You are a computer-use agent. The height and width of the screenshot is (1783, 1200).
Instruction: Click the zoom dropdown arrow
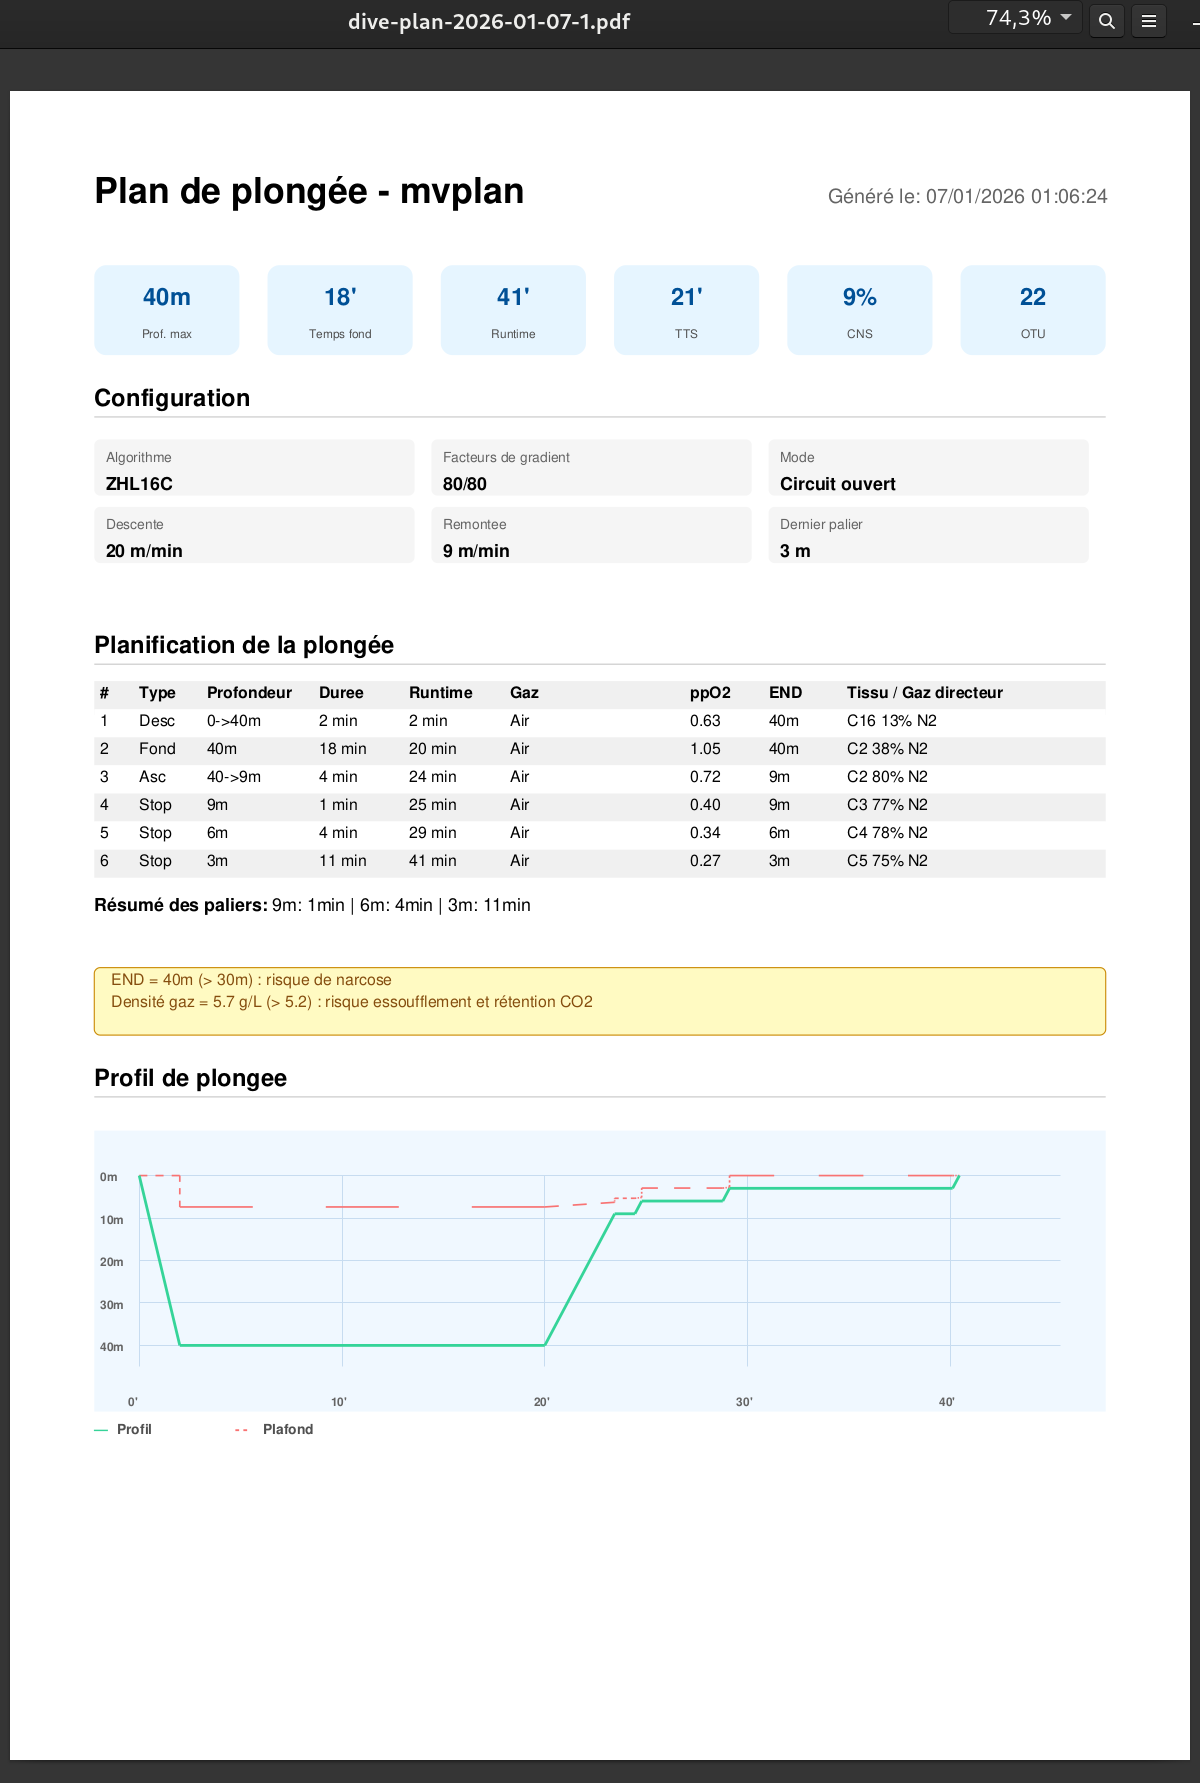(1066, 18)
